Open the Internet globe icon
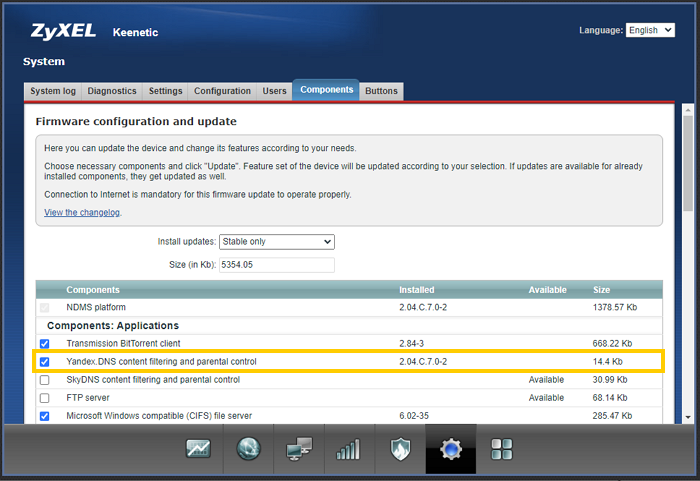 click(248, 450)
